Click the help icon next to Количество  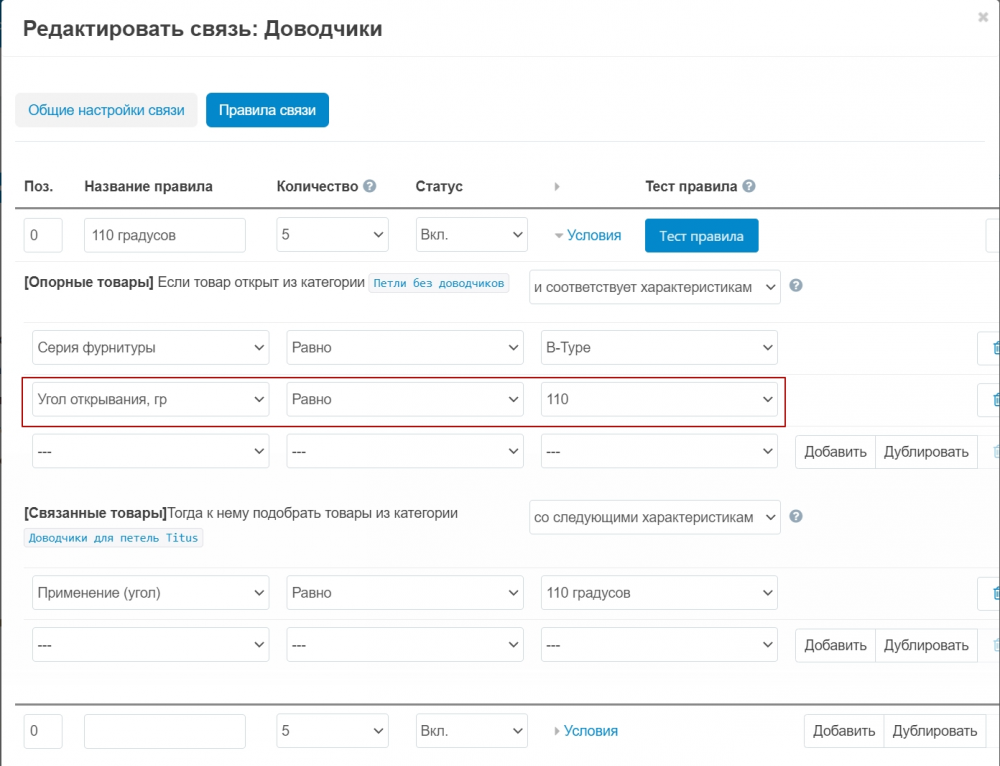click(370, 186)
